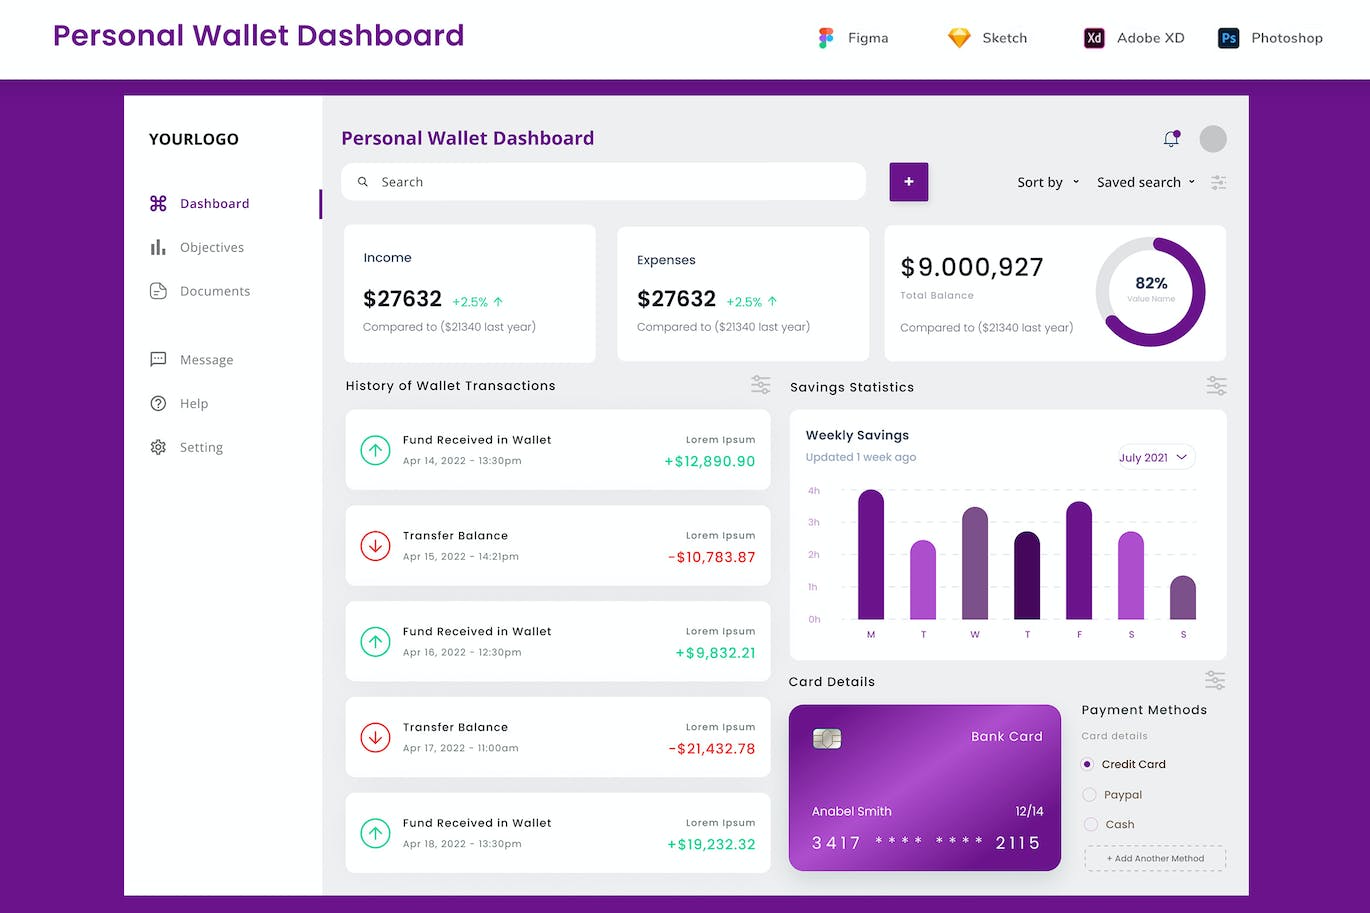This screenshot has height=913, width=1370.
Task: Go to Dashboard in the sidebar
Action: tap(214, 203)
